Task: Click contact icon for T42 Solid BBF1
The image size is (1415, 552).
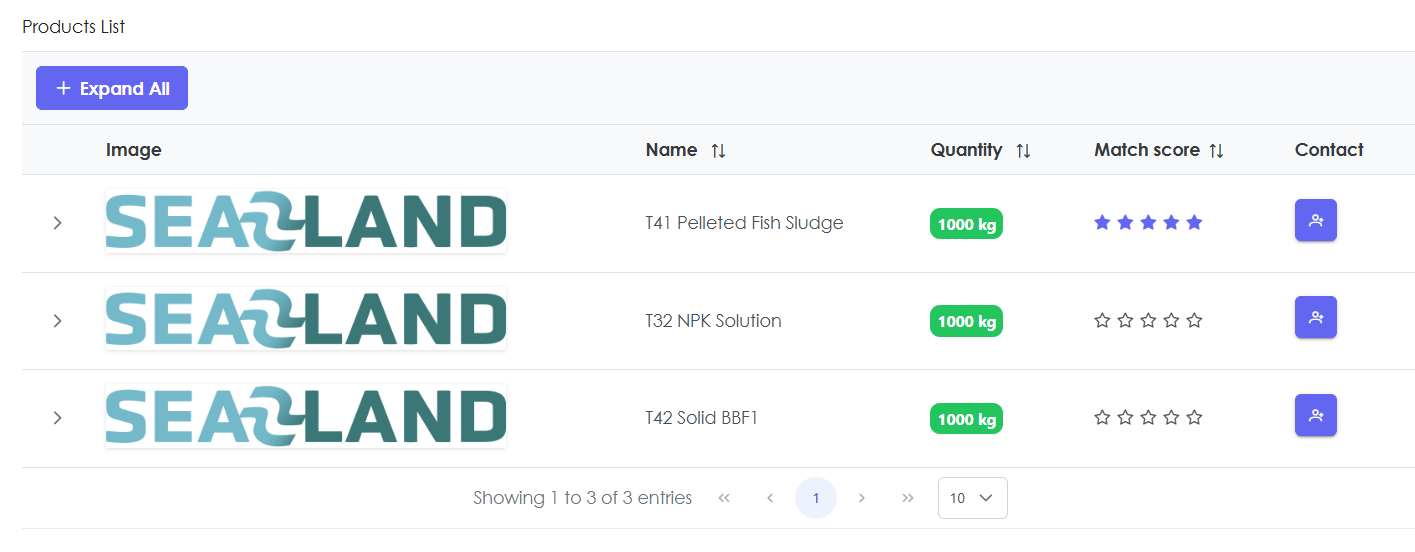Action: coord(1315,416)
